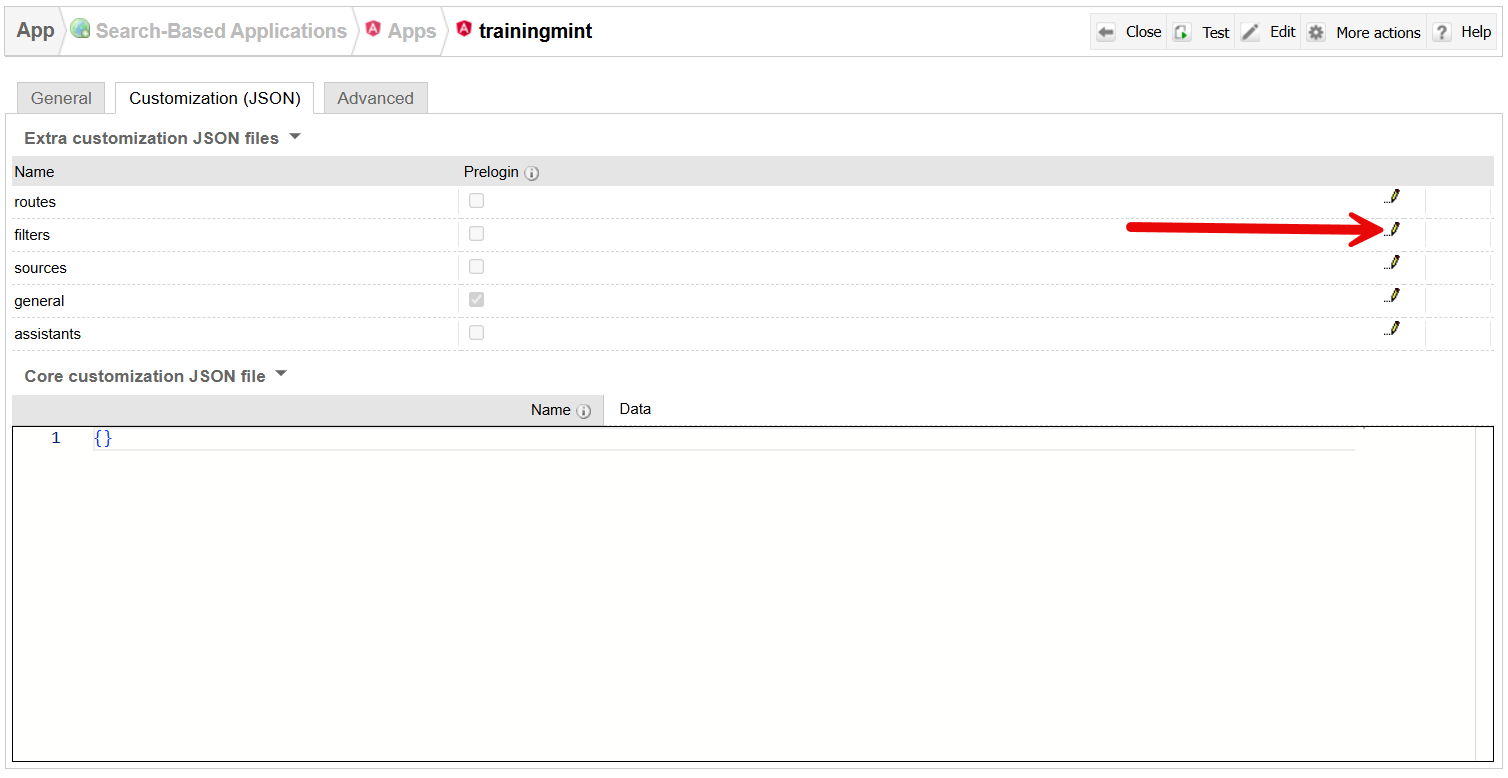
Task: Select the routes row name
Action: (x=35, y=202)
